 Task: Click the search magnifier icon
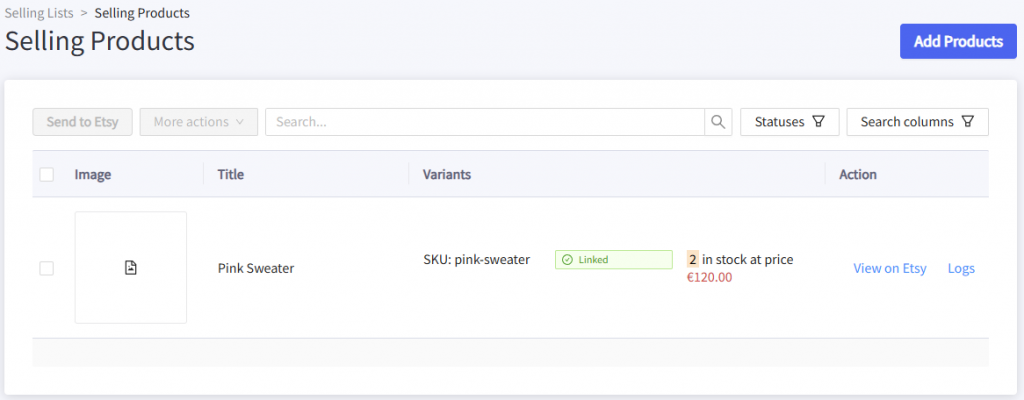point(718,122)
